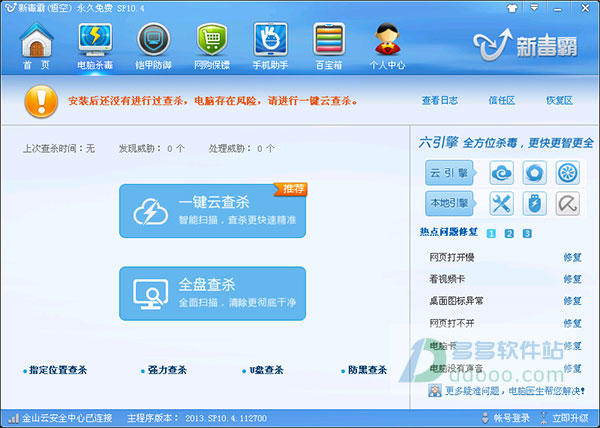Viewport: 600px width, 428px height.
Task: Click the cloud engine icon
Action: [x=501, y=173]
